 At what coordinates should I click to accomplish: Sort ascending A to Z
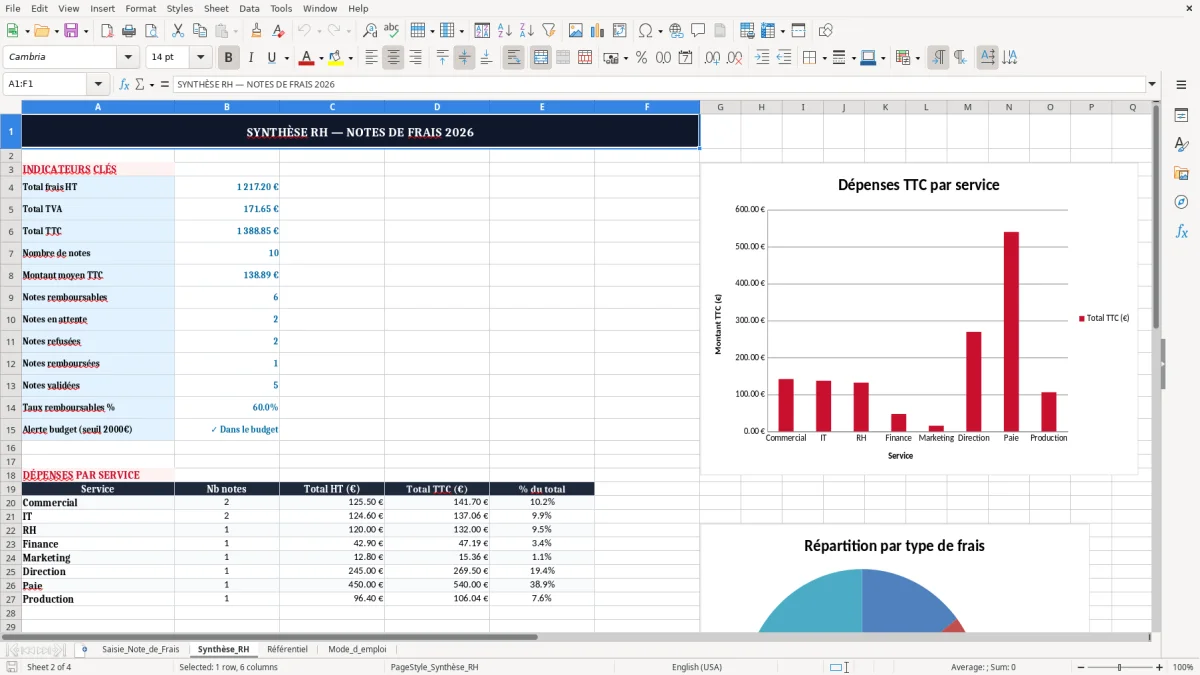click(504, 31)
